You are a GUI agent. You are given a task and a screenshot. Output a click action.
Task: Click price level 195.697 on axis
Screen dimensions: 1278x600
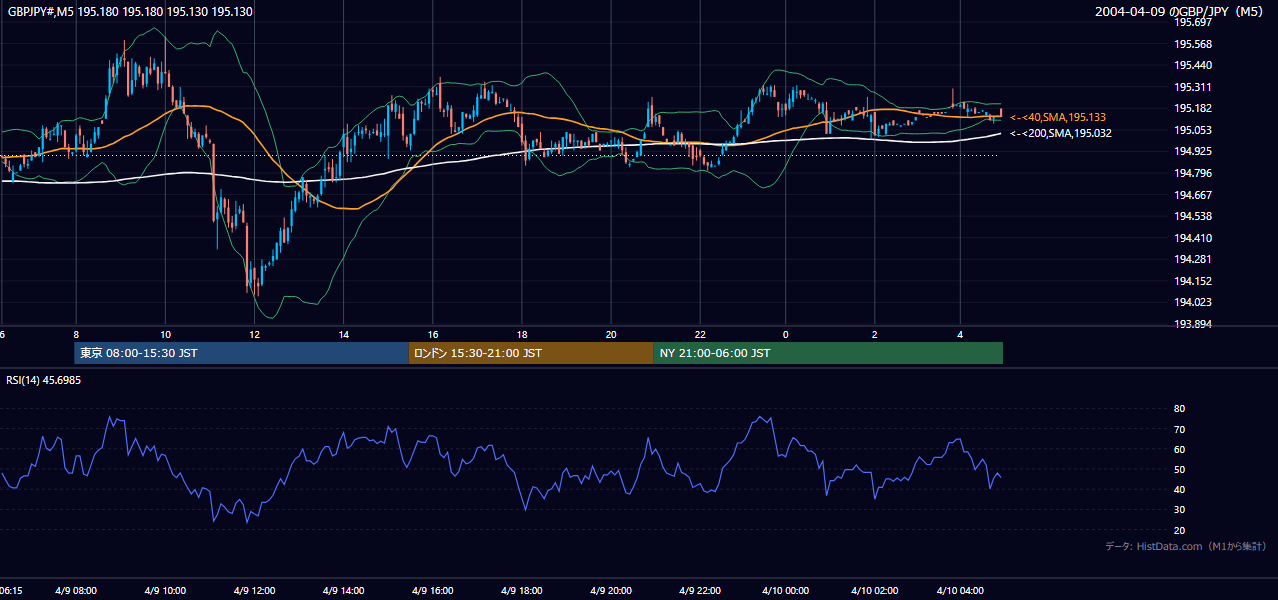[x=1193, y=22]
